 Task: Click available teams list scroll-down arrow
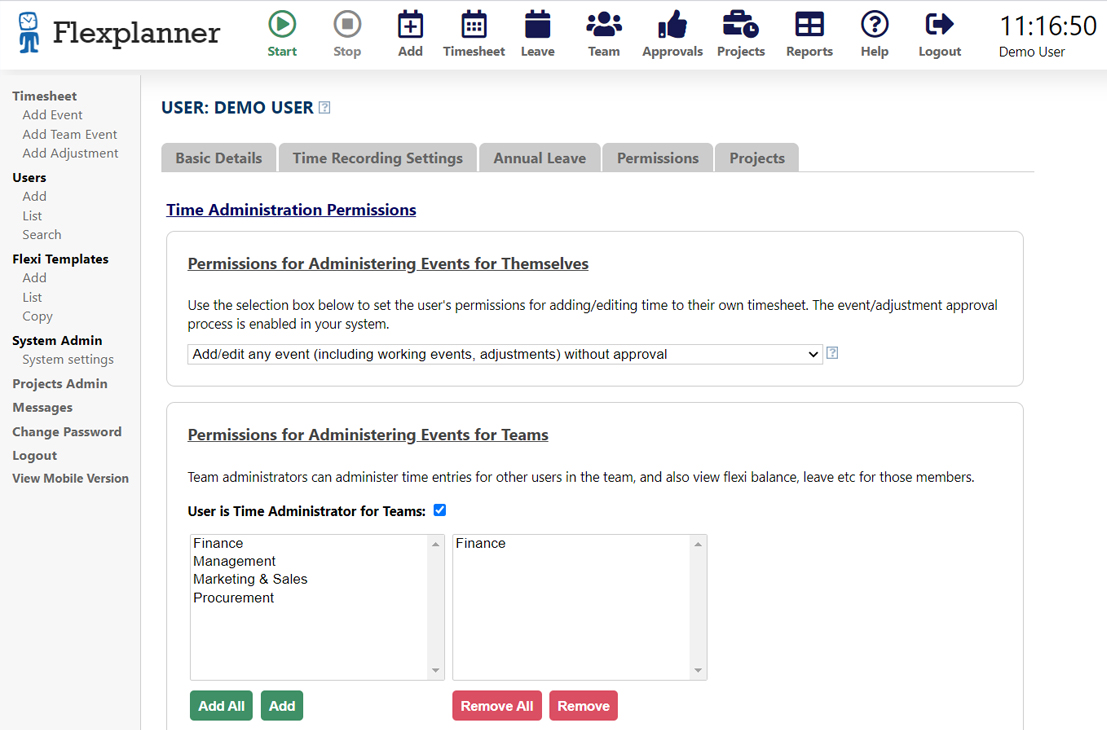point(436,670)
